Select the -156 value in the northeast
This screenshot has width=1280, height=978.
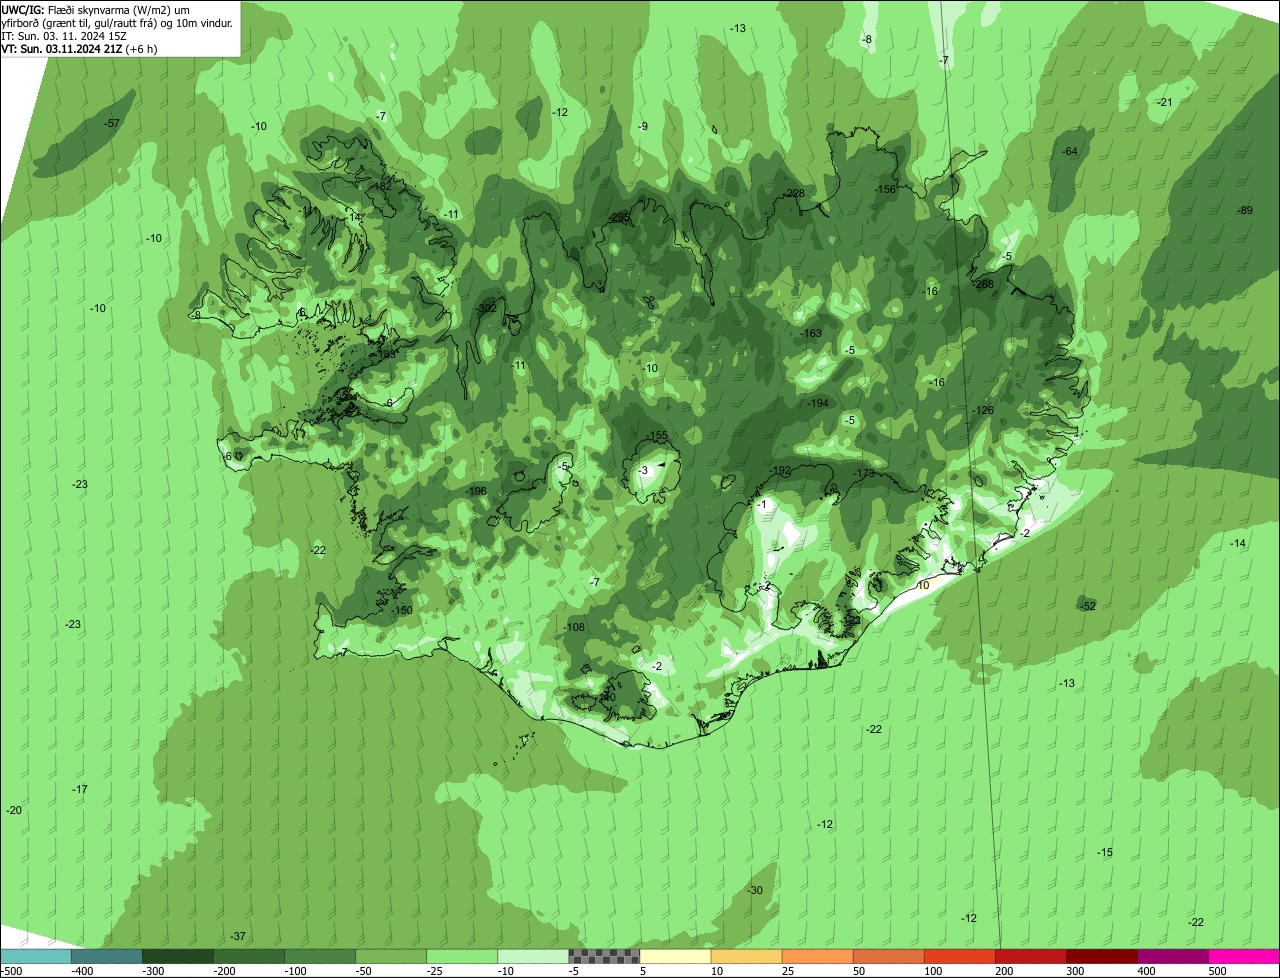pyautogui.click(x=885, y=189)
